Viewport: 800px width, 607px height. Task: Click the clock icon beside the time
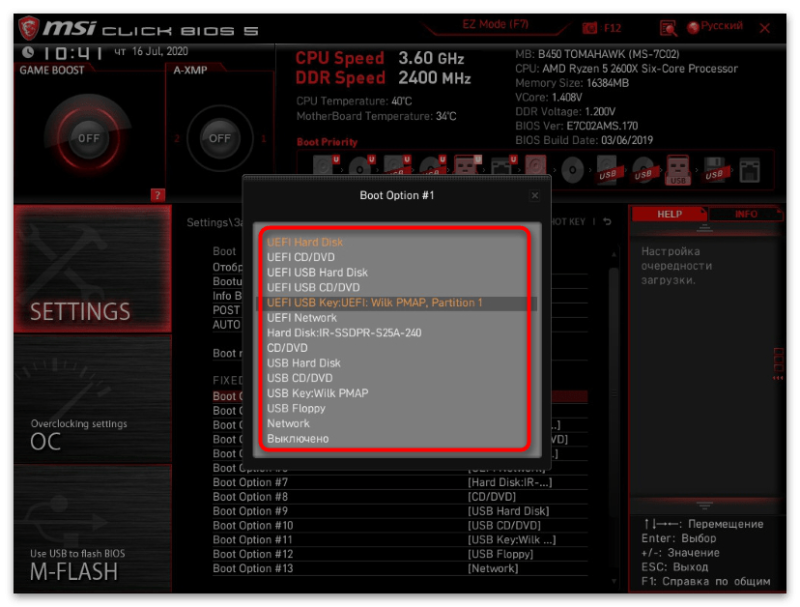28,52
